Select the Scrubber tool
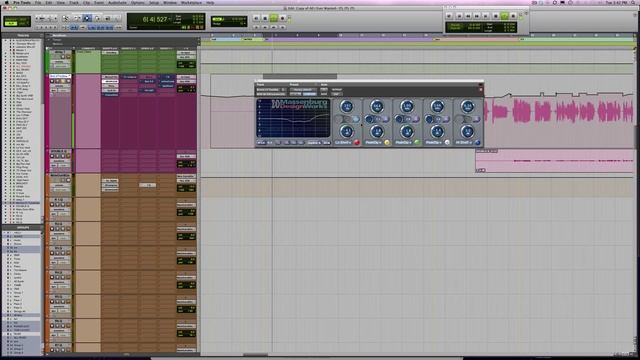 107,18
